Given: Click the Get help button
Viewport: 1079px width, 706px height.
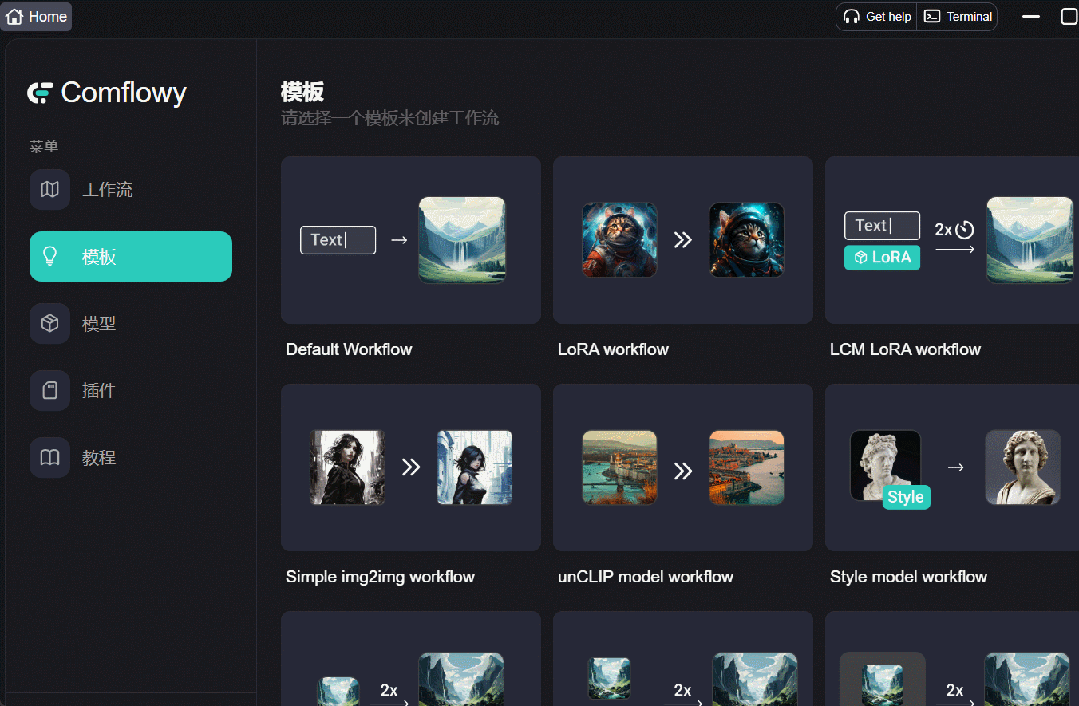Looking at the screenshot, I should 876,16.
